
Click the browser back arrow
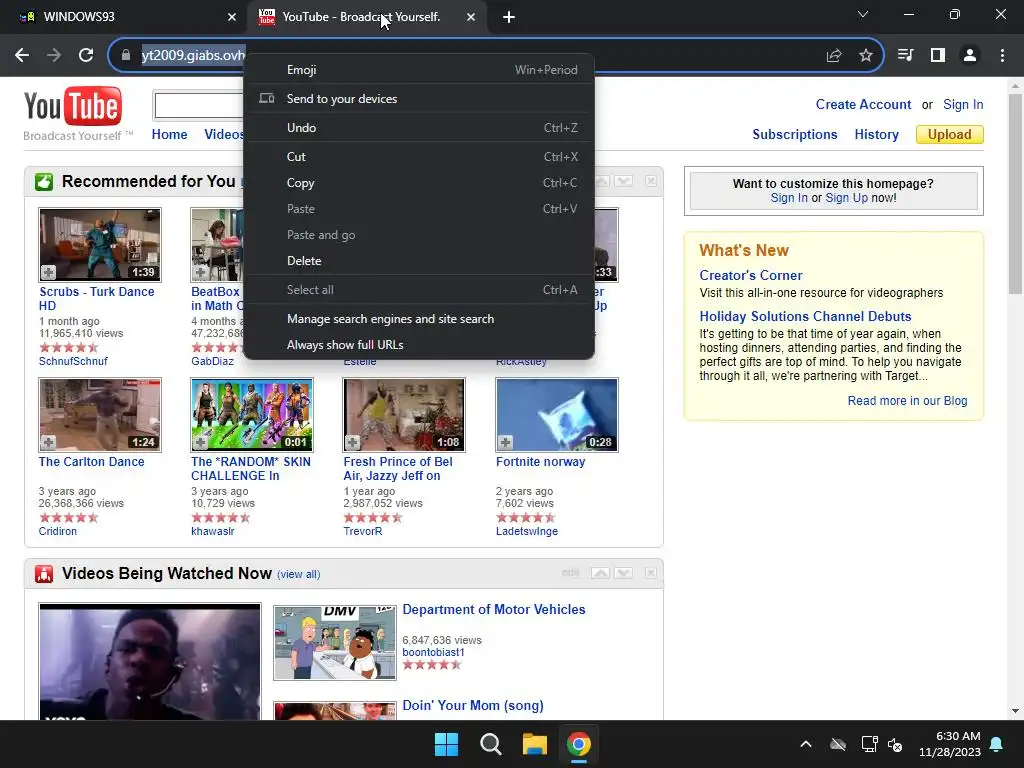click(22, 56)
